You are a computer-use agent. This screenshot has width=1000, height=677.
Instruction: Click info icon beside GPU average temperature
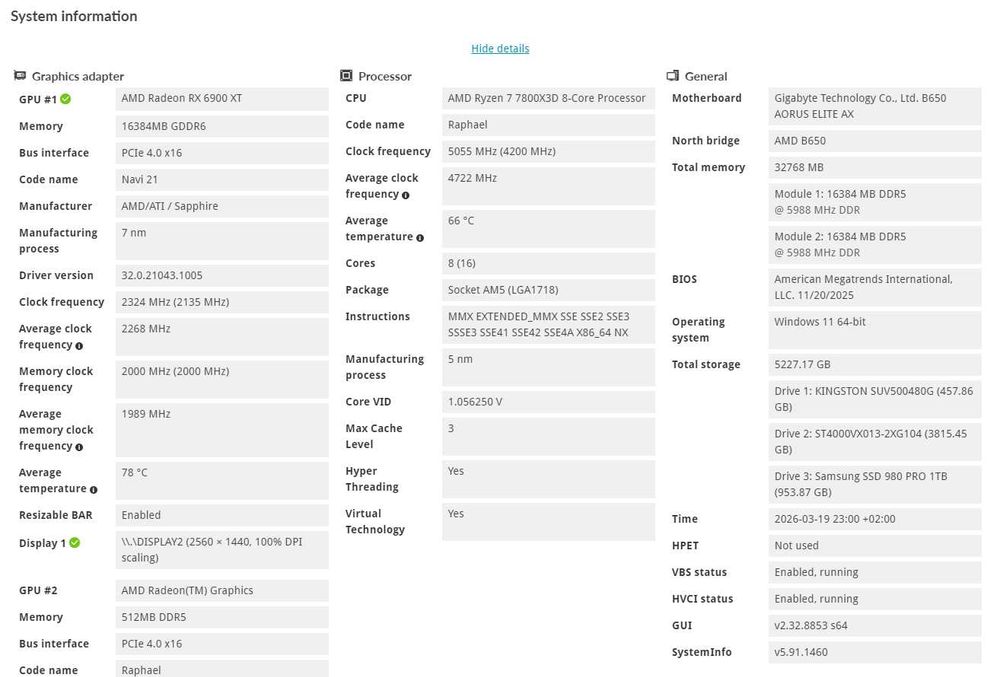(x=93, y=490)
